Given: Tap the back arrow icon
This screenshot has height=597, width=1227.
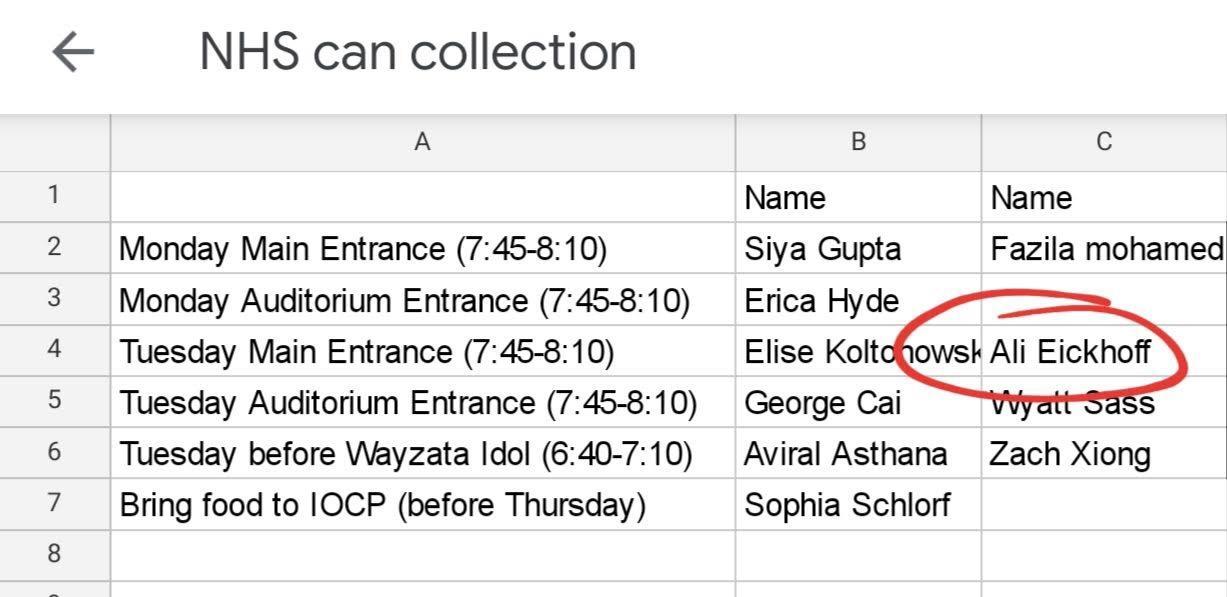Looking at the screenshot, I should (73, 52).
